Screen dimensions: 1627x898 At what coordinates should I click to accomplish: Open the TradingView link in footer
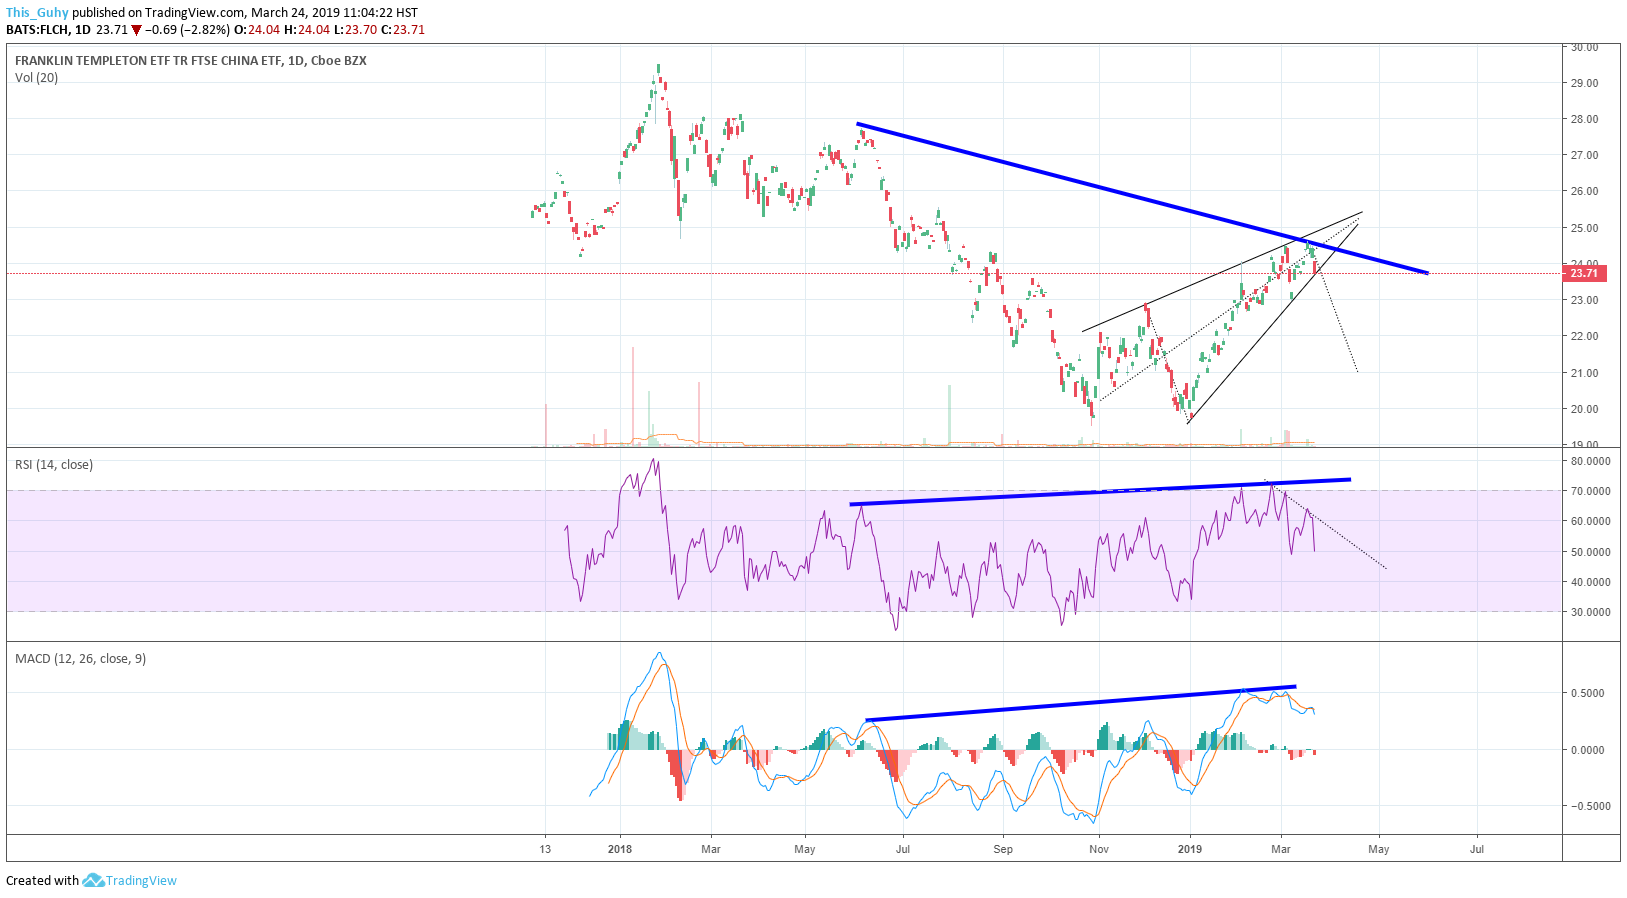[141, 880]
